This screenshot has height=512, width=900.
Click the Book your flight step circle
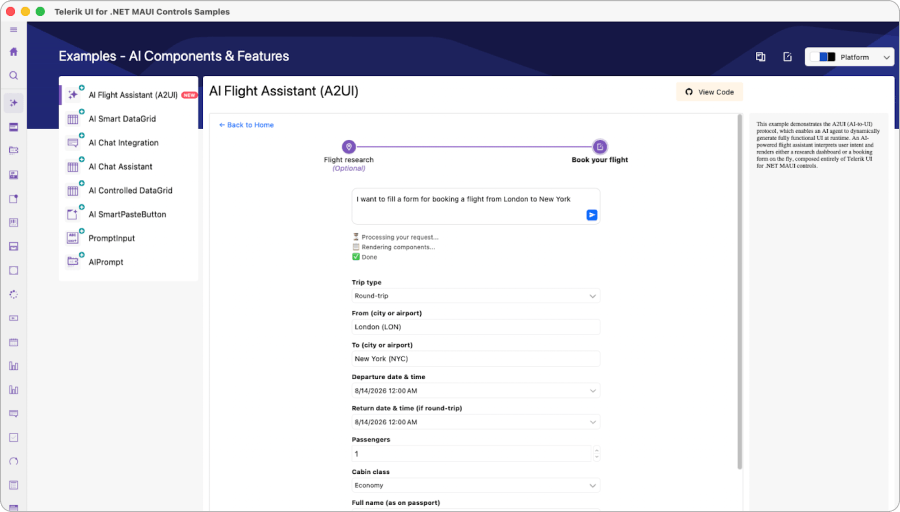click(x=600, y=147)
